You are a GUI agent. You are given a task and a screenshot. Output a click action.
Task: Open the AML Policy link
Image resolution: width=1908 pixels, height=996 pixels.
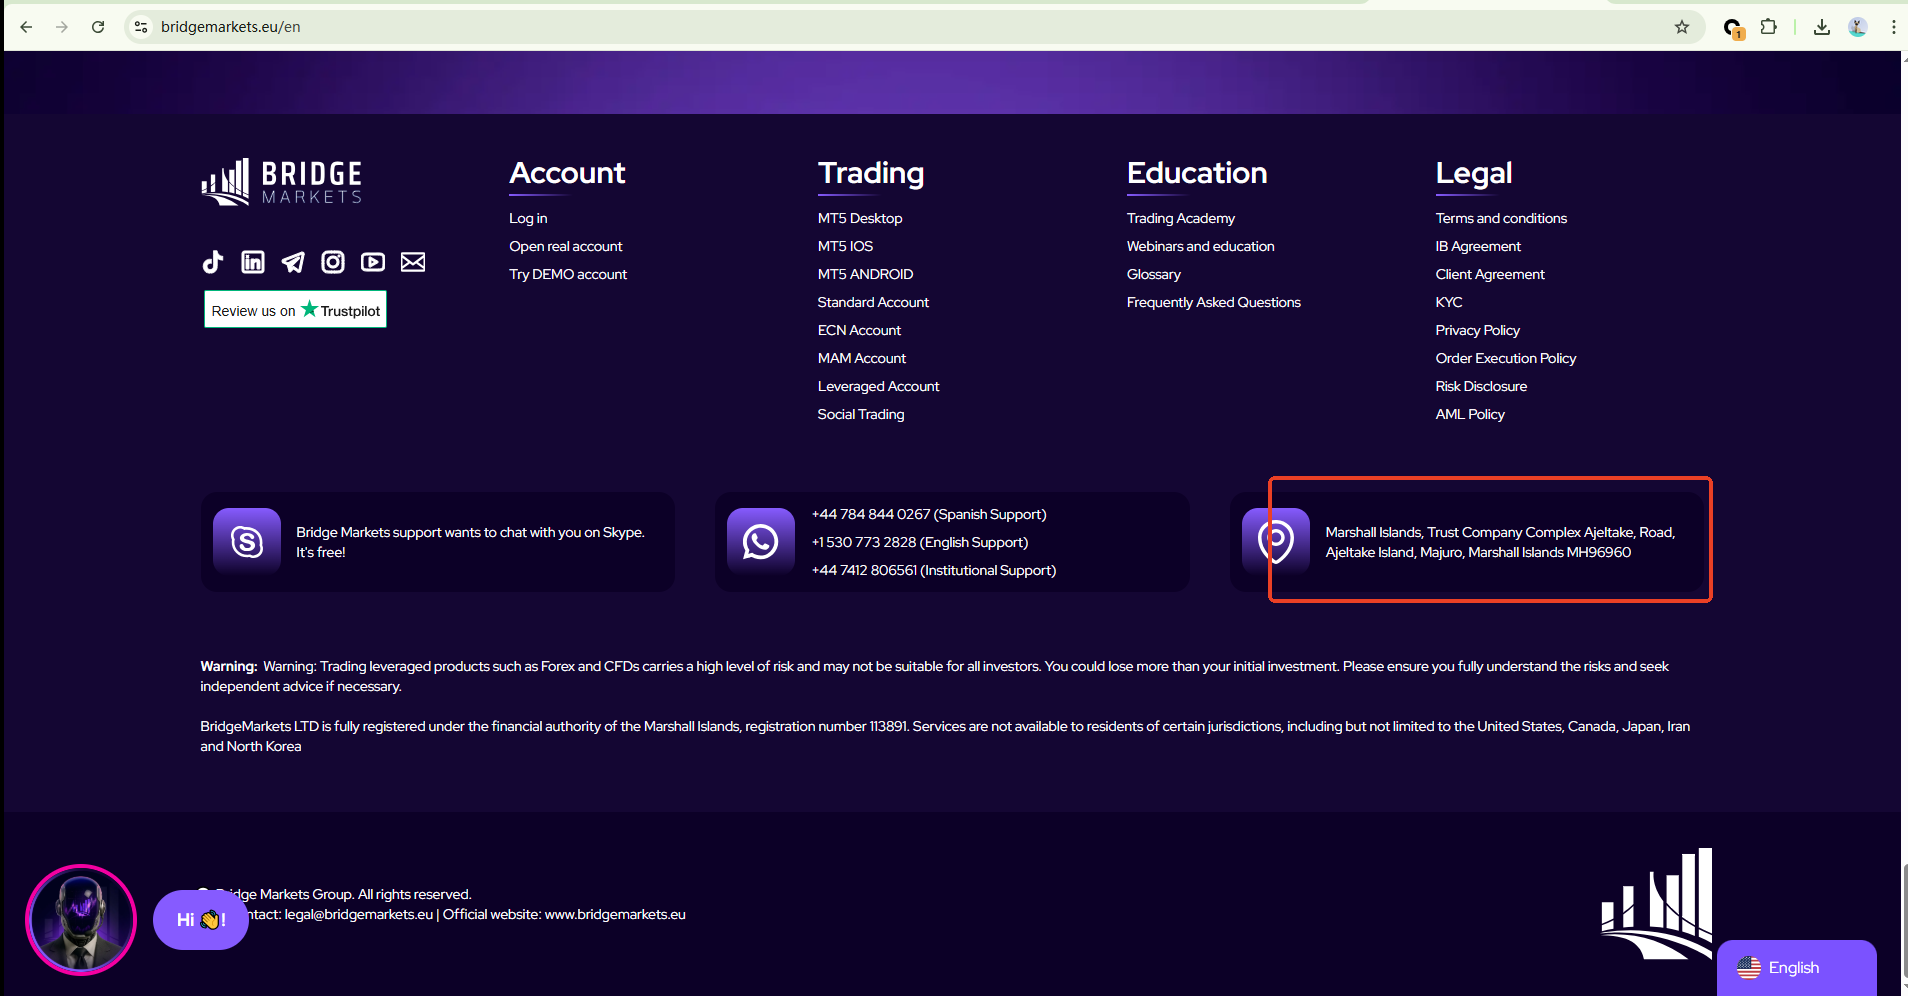pyautogui.click(x=1470, y=414)
